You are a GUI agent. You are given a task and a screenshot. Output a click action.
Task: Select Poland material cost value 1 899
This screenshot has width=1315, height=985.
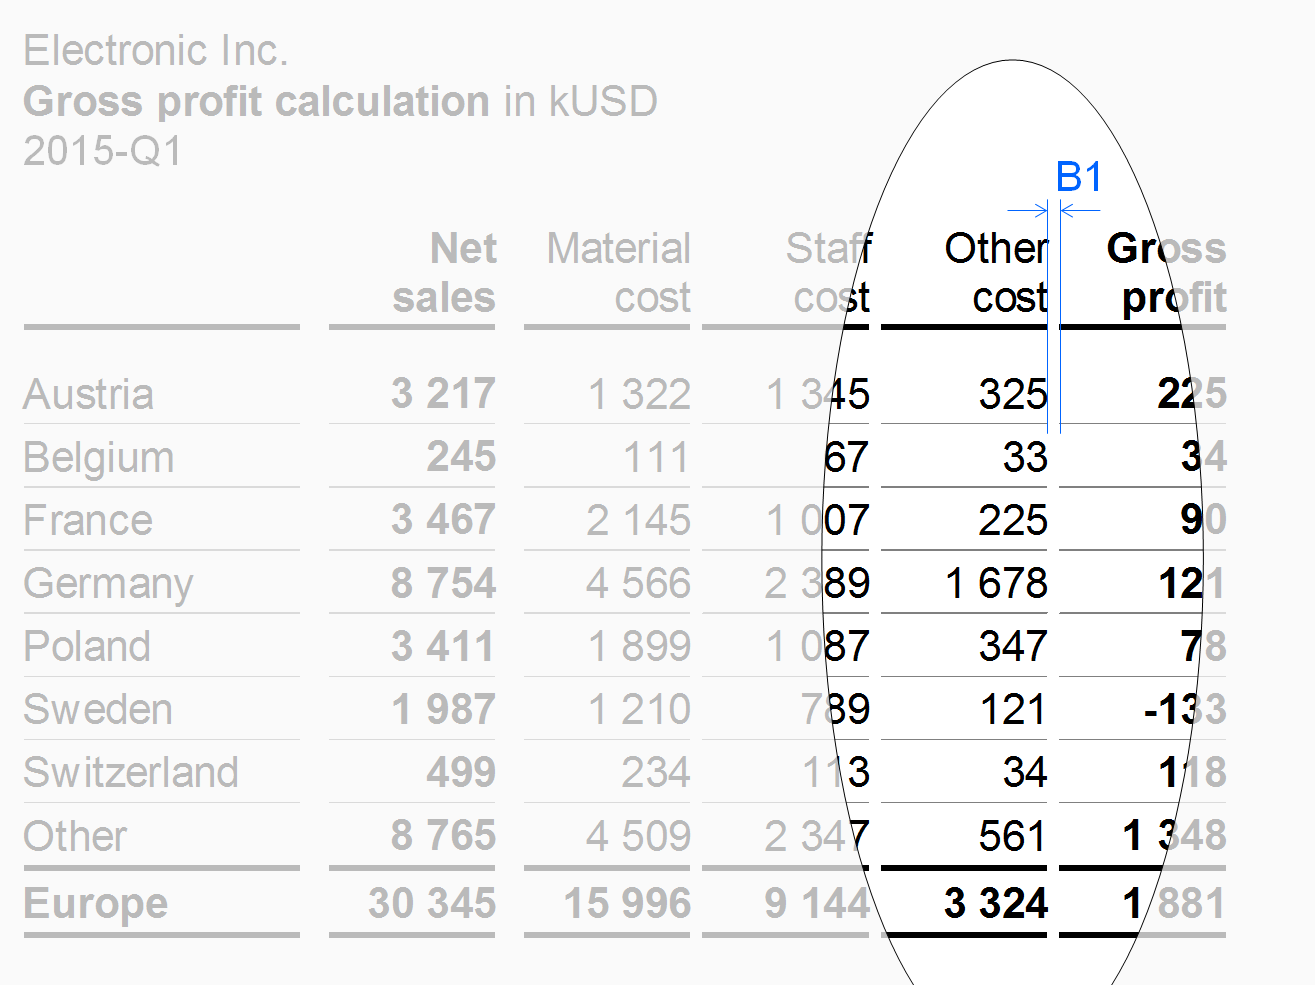(639, 646)
